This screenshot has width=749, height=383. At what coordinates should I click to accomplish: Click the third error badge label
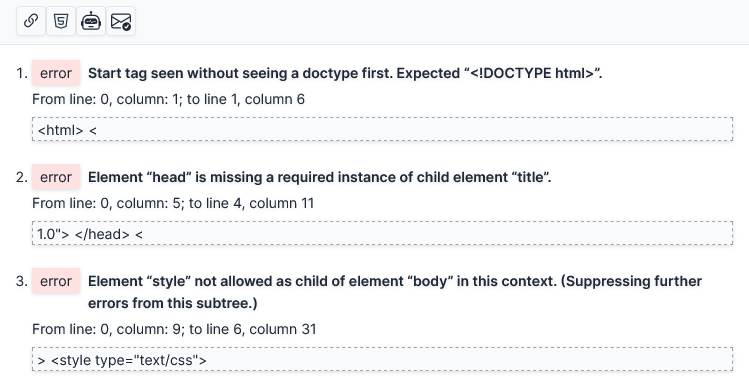(56, 281)
